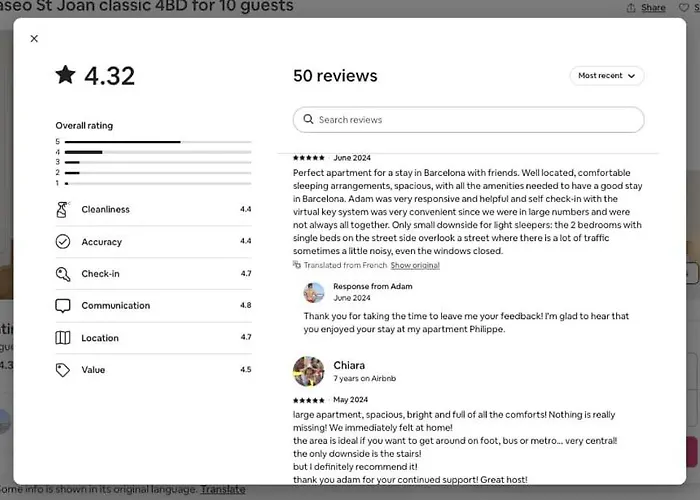This screenshot has height=500, width=700.
Task: Click the translation icon beside Translated from French
Action: (x=296, y=265)
